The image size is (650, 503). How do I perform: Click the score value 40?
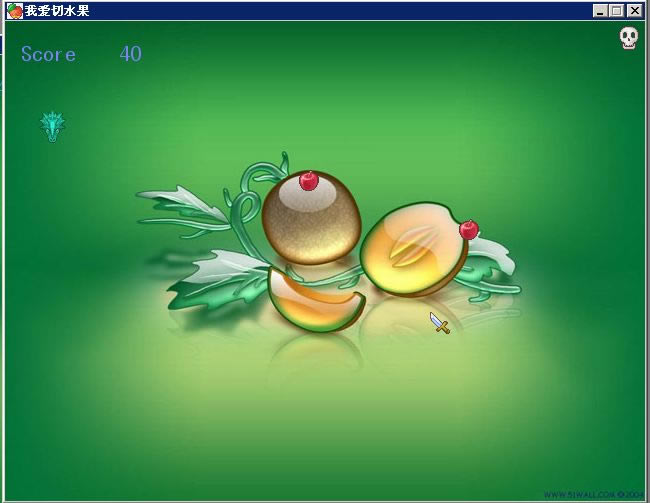130,54
